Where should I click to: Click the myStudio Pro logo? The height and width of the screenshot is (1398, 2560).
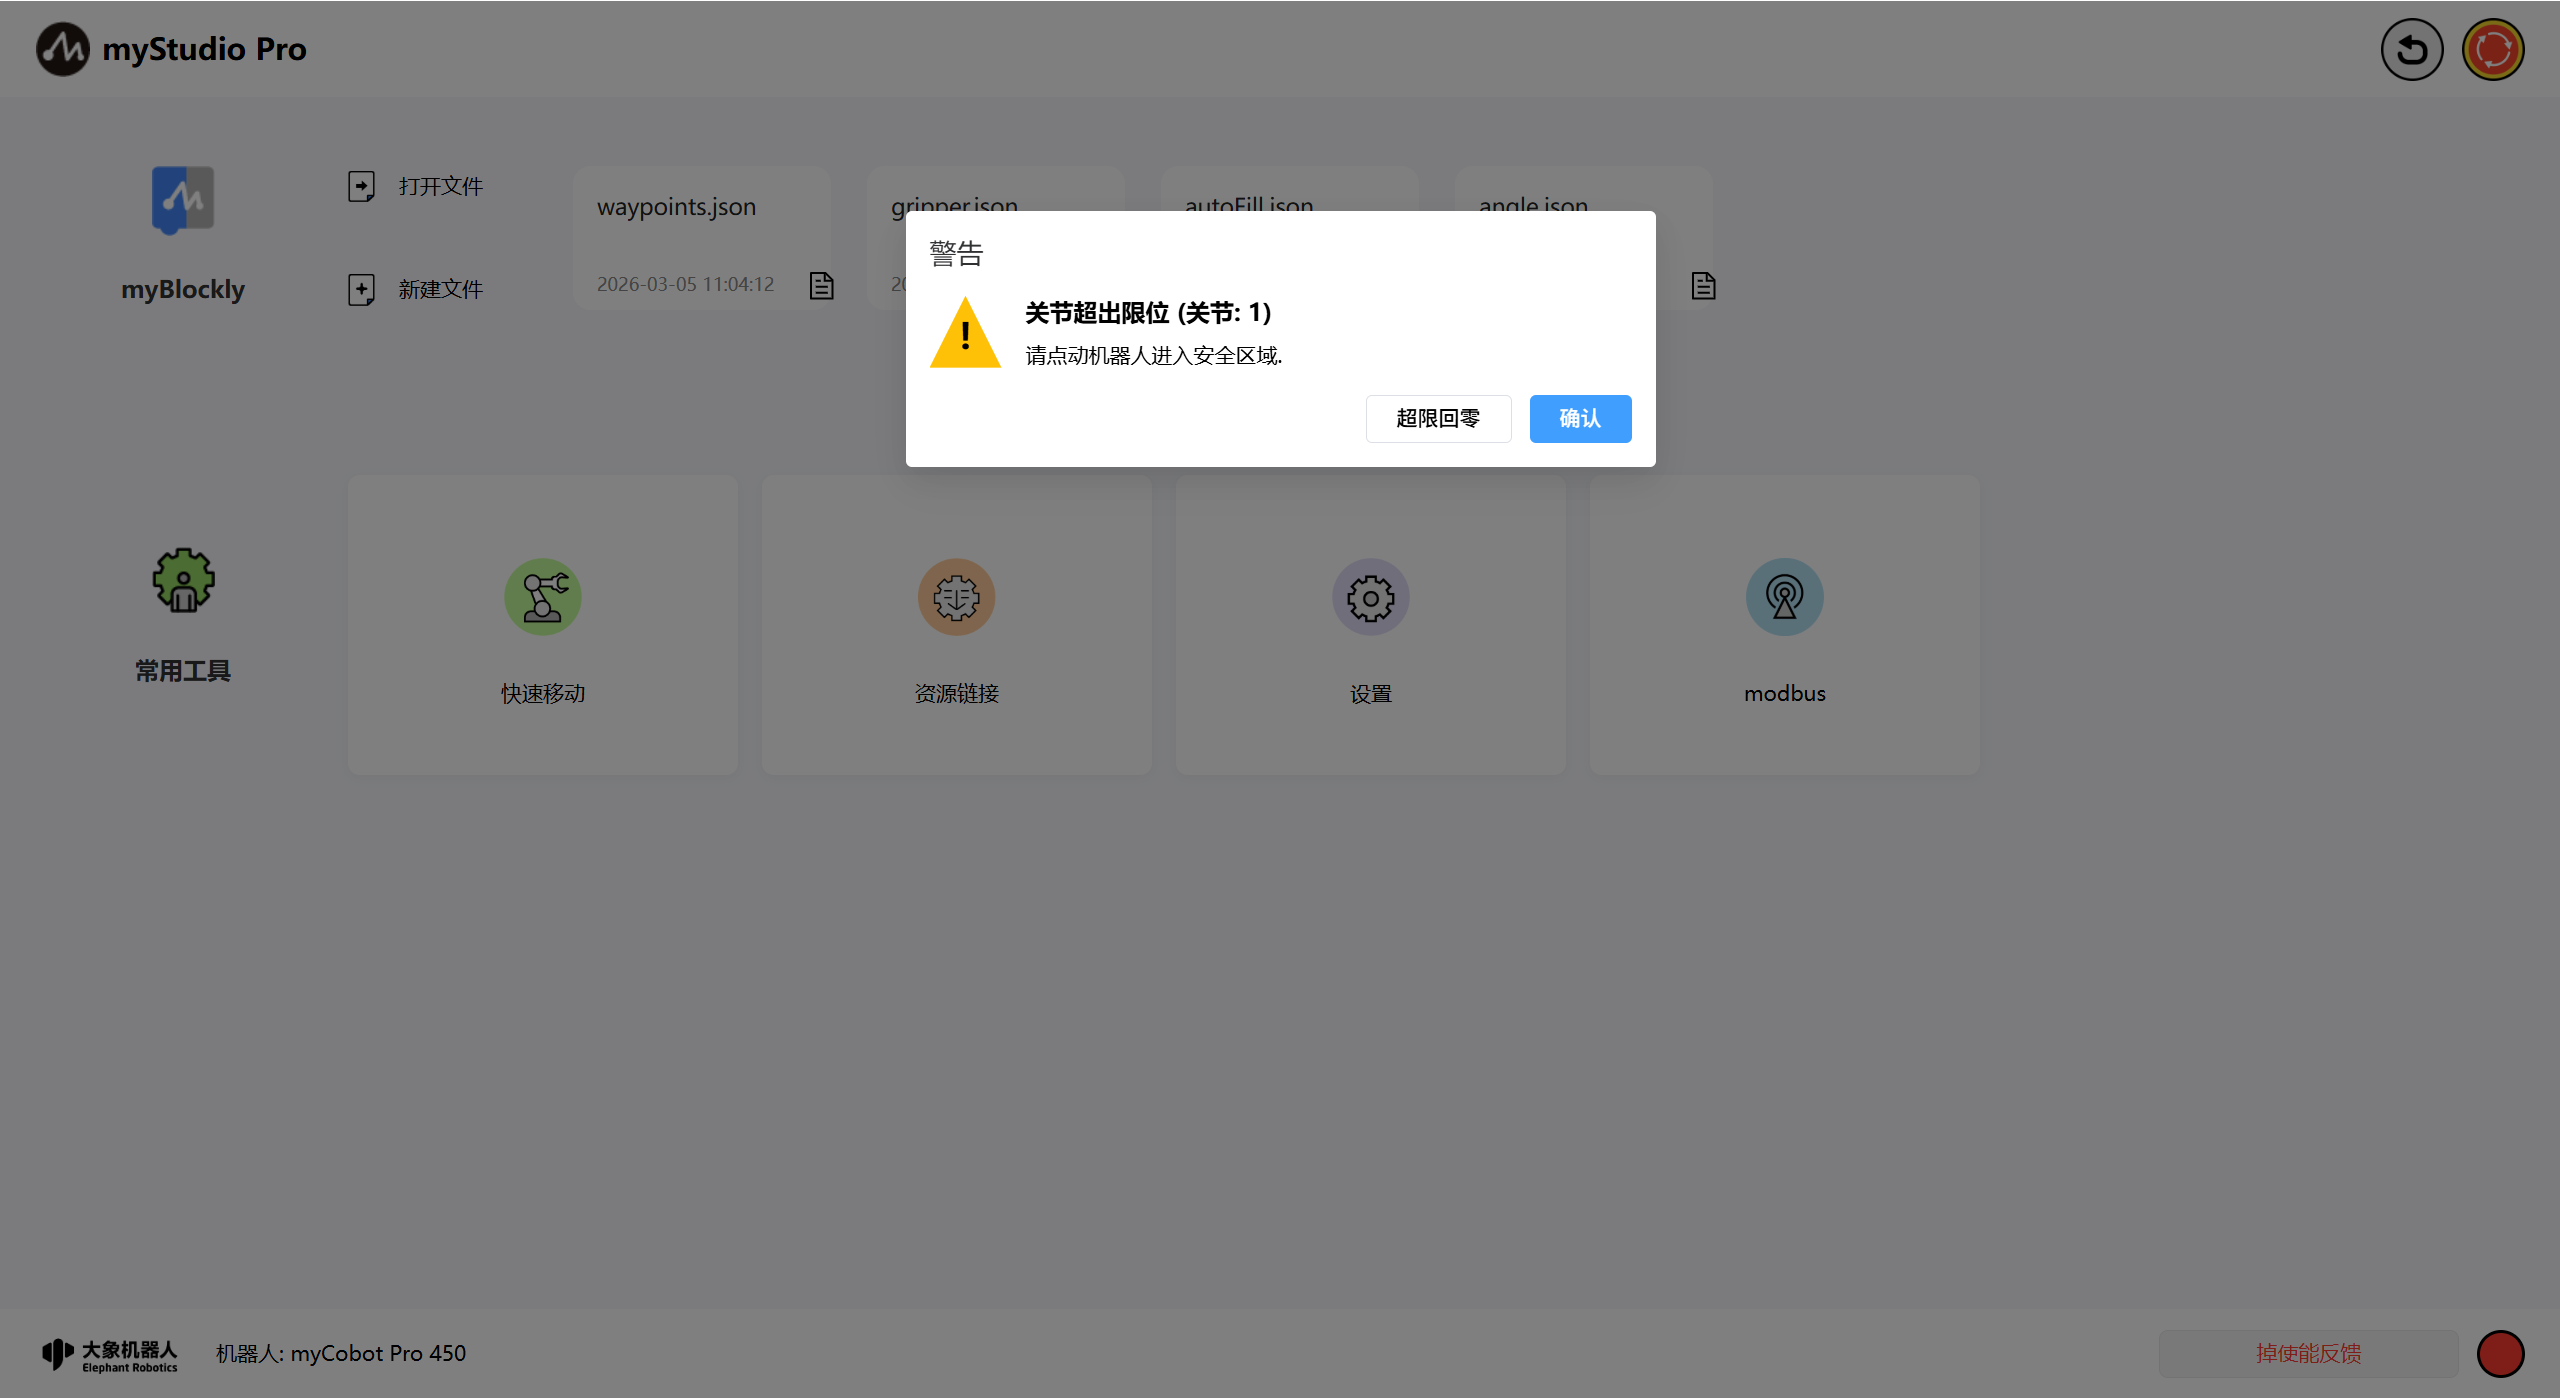point(63,49)
